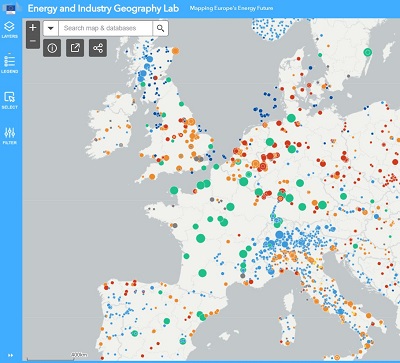
Task: Click the Search map & databases field
Action: coord(105,28)
